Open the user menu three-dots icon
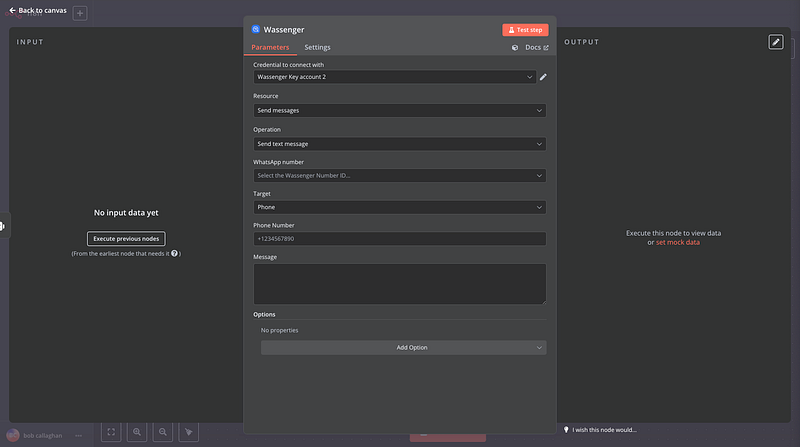 point(78,436)
